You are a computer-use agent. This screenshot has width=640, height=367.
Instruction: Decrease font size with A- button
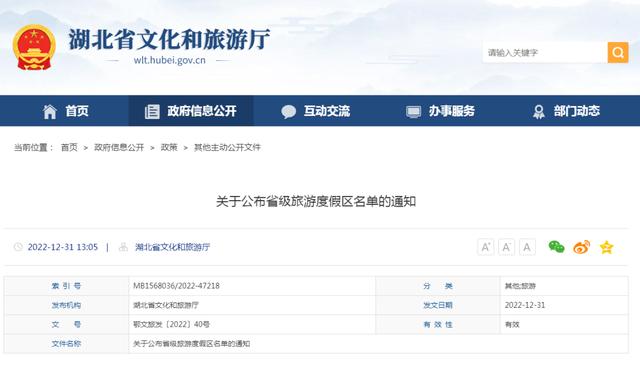(x=507, y=247)
